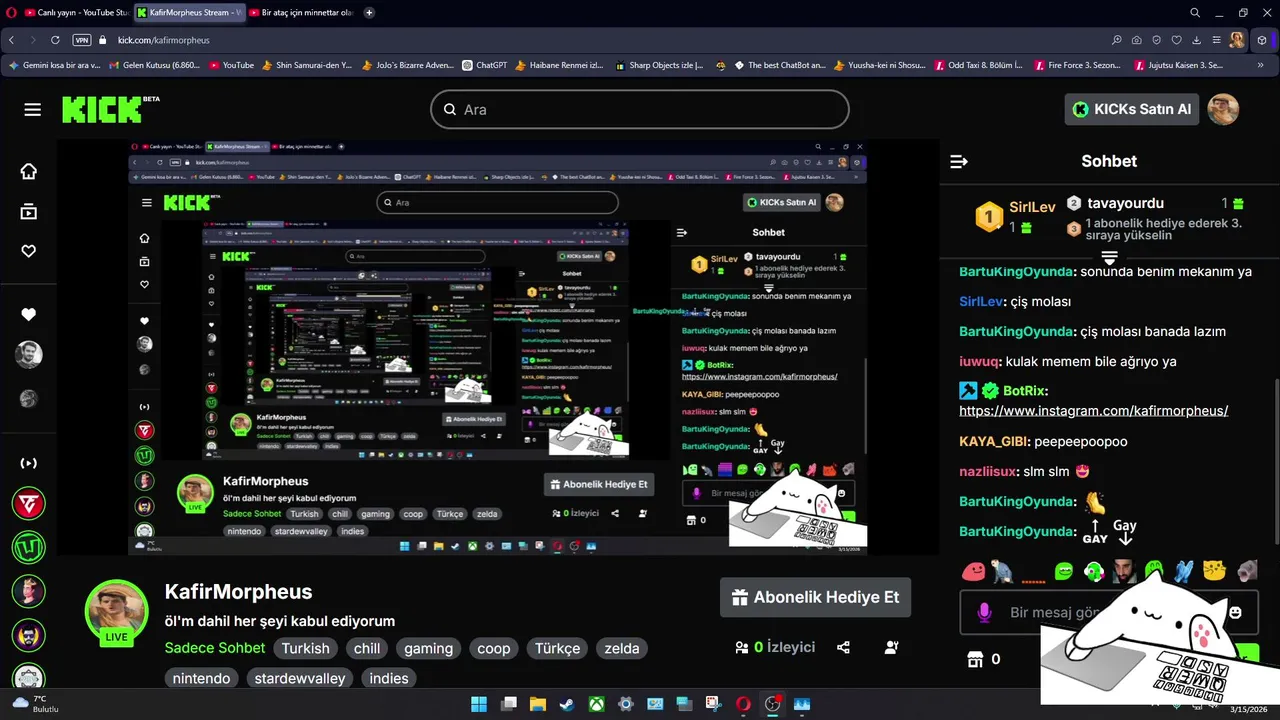Open the red V channel avatar in the sidebar
Screen dimensions: 1280x720
pos(29,504)
